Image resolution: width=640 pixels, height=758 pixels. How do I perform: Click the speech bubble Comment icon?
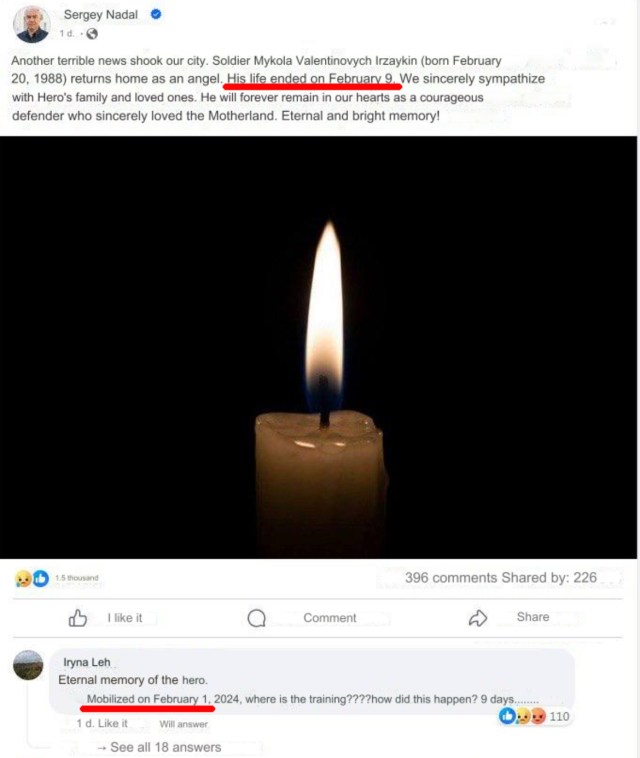tap(256, 618)
